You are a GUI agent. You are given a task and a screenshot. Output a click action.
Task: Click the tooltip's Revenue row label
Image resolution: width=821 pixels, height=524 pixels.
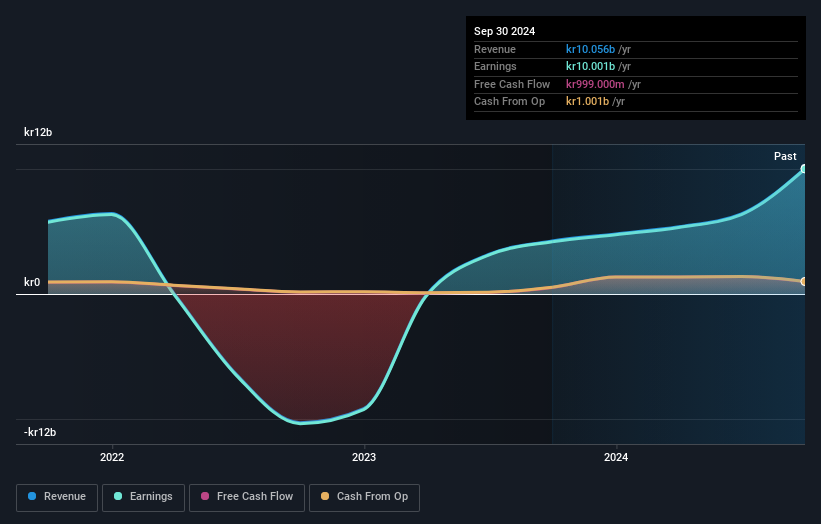(495, 49)
